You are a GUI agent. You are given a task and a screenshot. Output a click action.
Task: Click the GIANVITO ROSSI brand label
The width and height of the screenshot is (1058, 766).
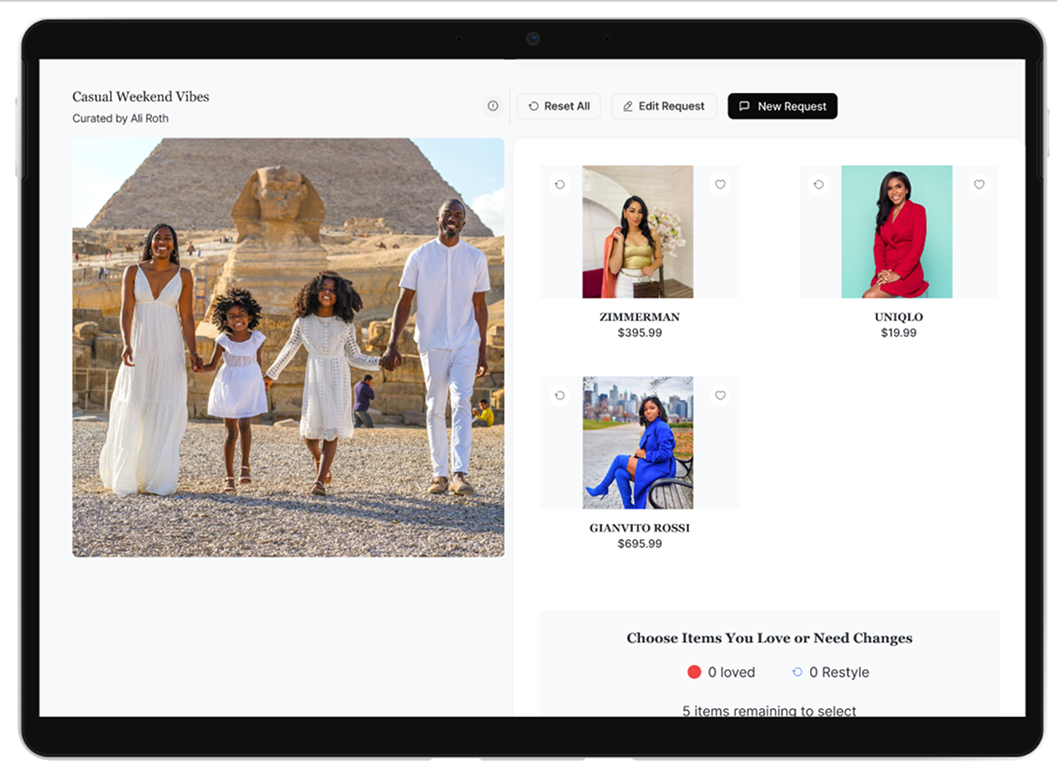pos(639,528)
